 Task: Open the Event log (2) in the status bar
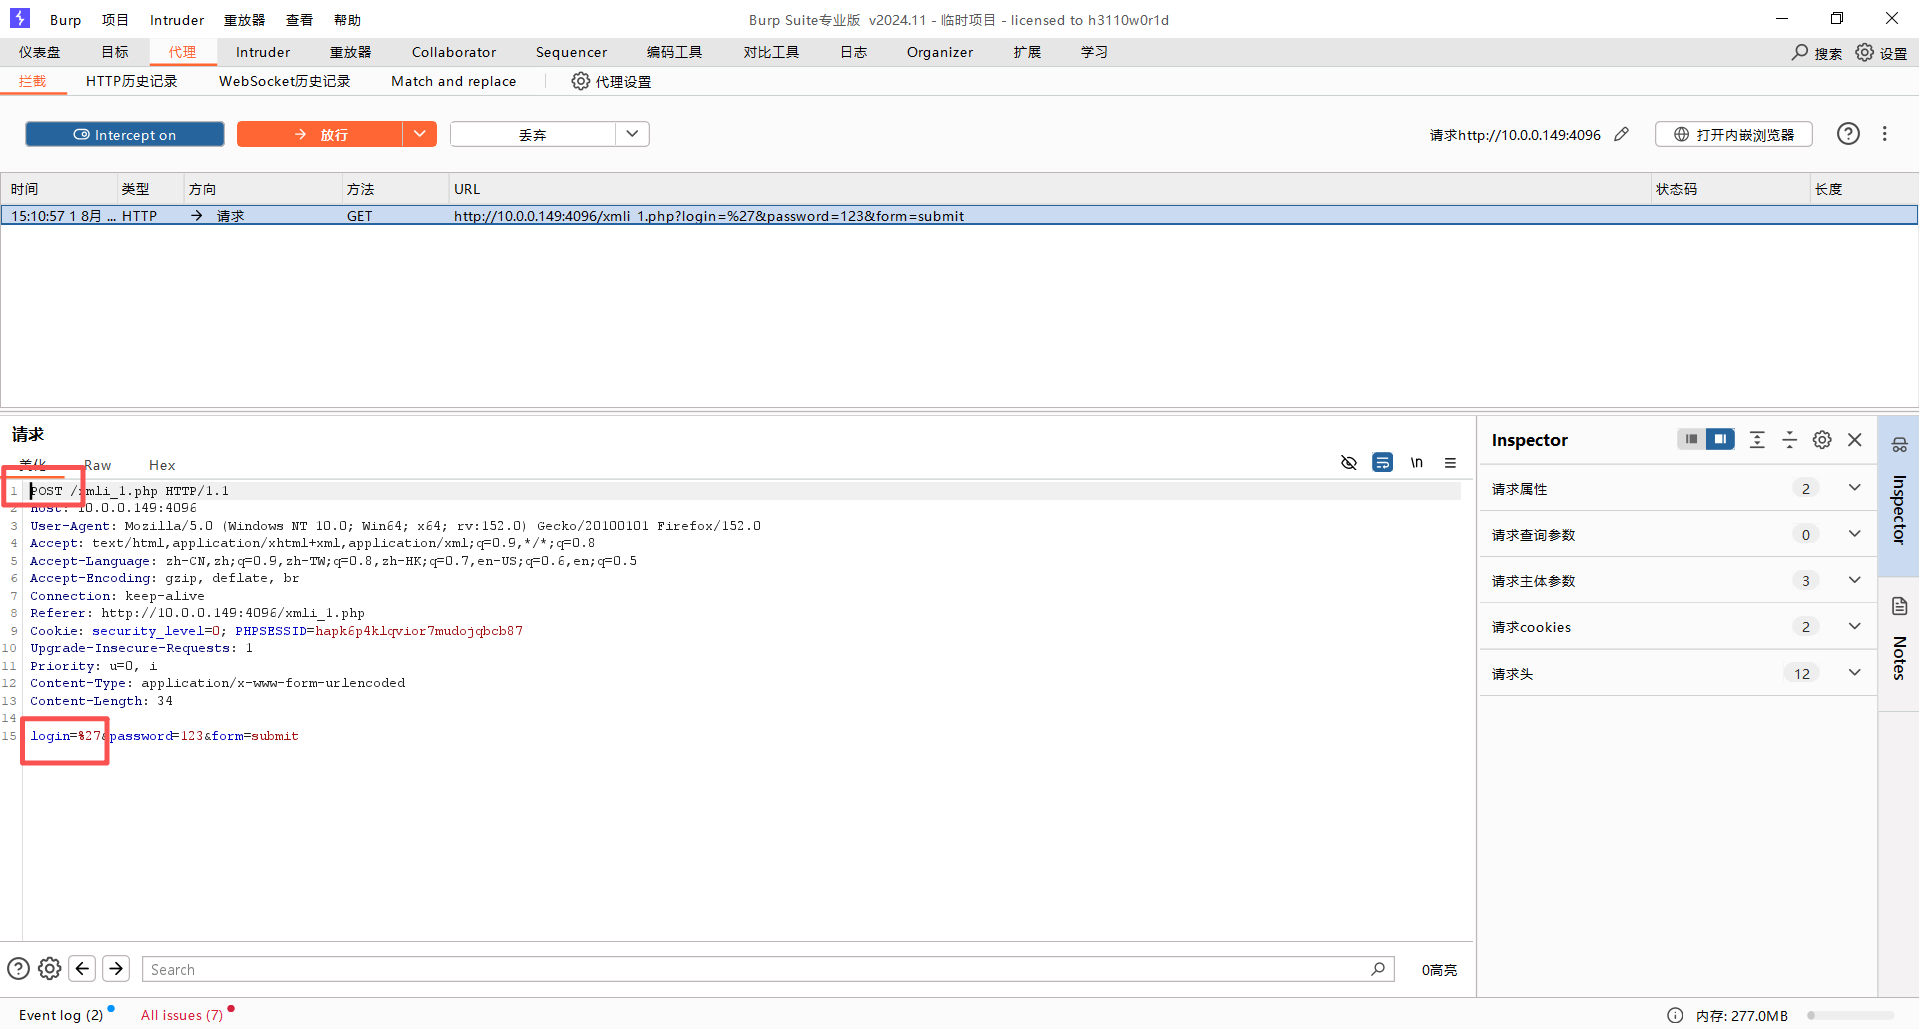[61, 1015]
